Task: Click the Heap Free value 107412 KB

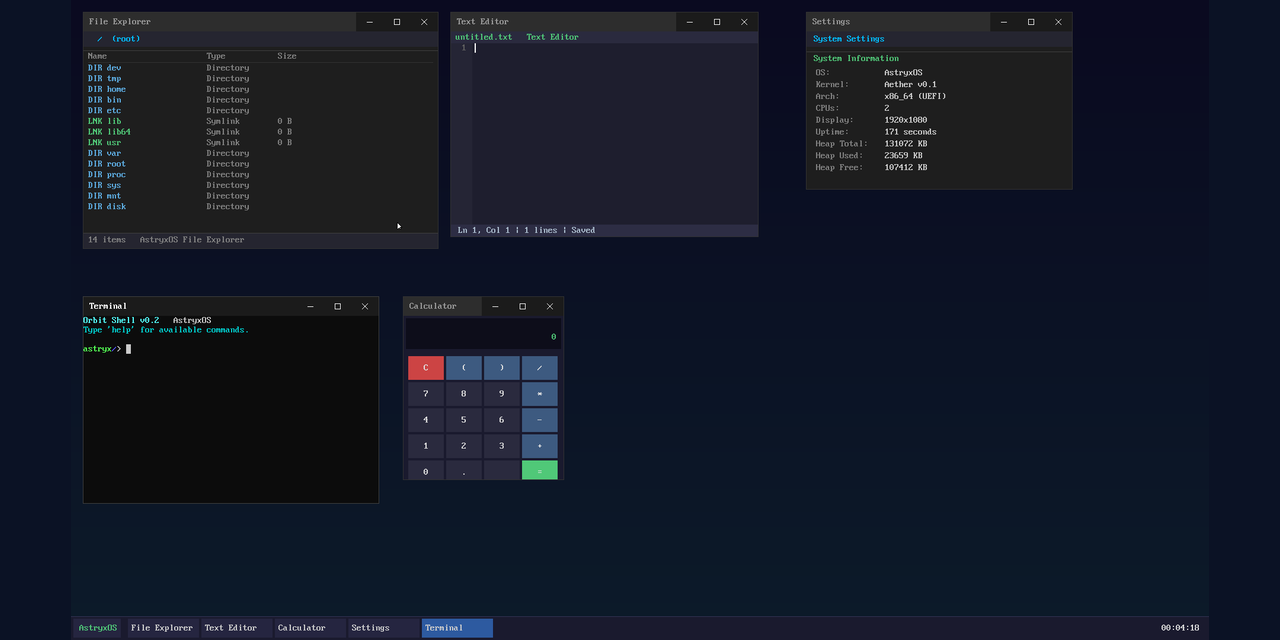Action: tap(906, 168)
